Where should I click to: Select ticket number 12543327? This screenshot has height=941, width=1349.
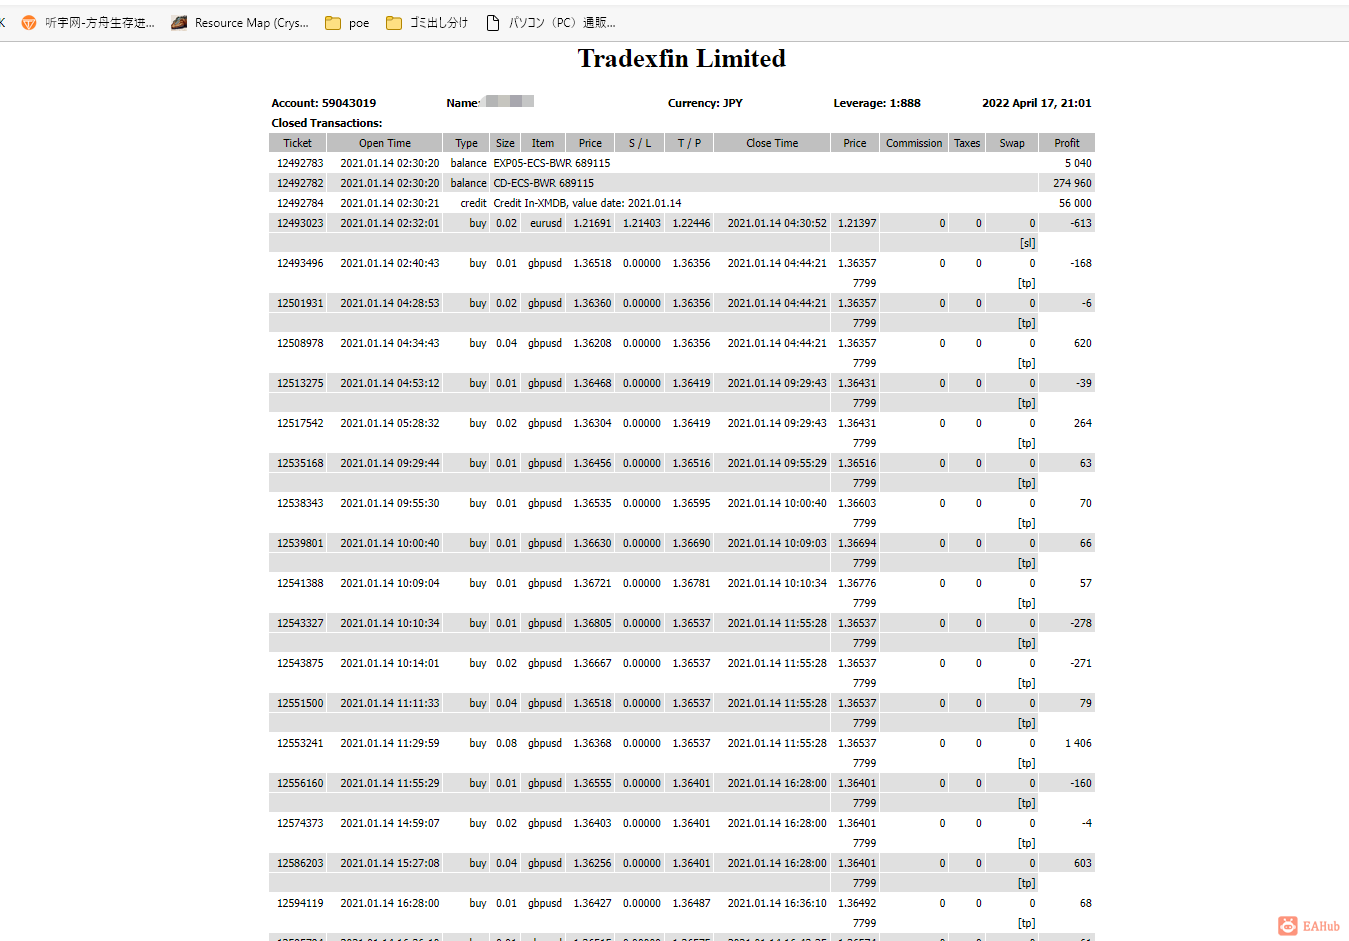tap(300, 623)
